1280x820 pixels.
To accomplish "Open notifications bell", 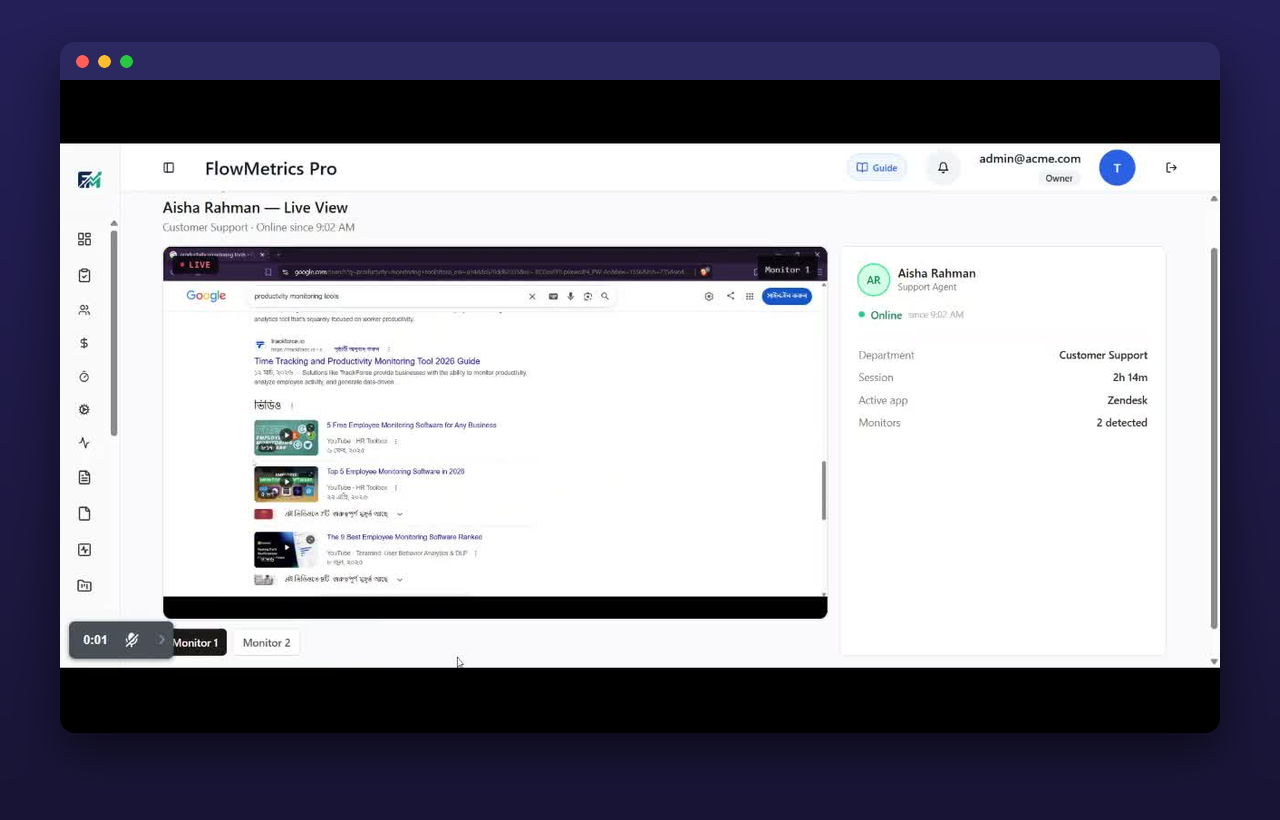I will [943, 168].
